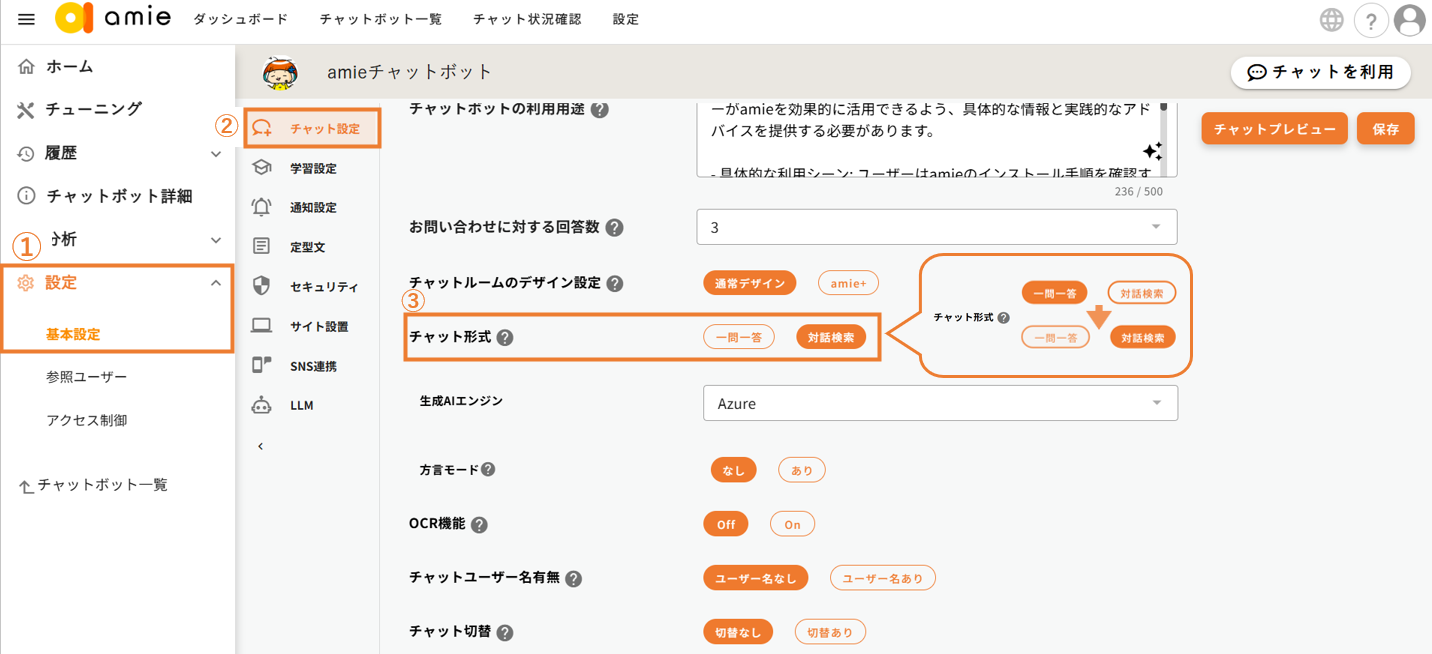The image size is (1432, 654).
Task: Open the user account avatar icon
Action: point(1410,20)
